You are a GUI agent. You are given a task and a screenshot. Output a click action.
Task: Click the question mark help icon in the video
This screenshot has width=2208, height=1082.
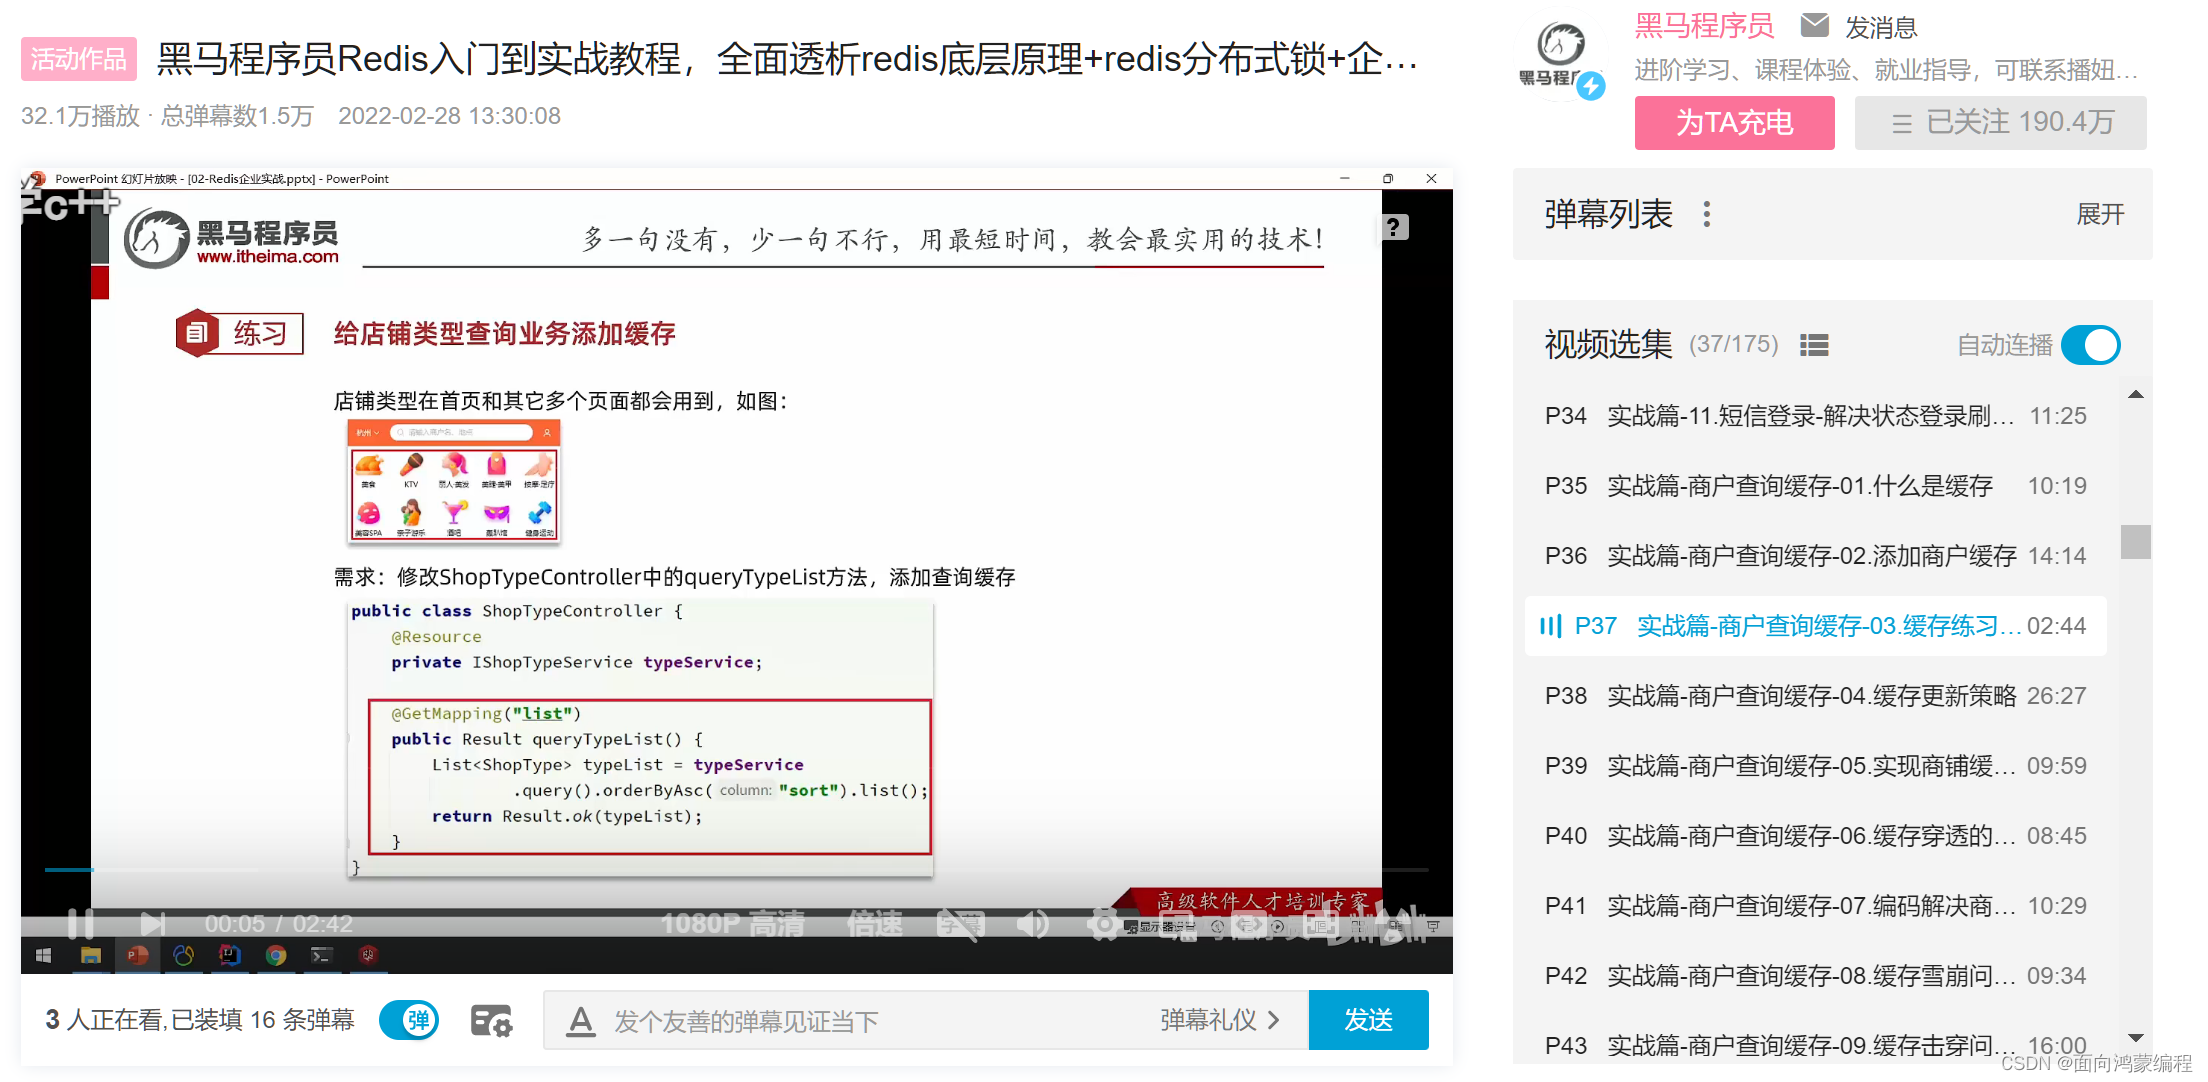coord(1395,228)
